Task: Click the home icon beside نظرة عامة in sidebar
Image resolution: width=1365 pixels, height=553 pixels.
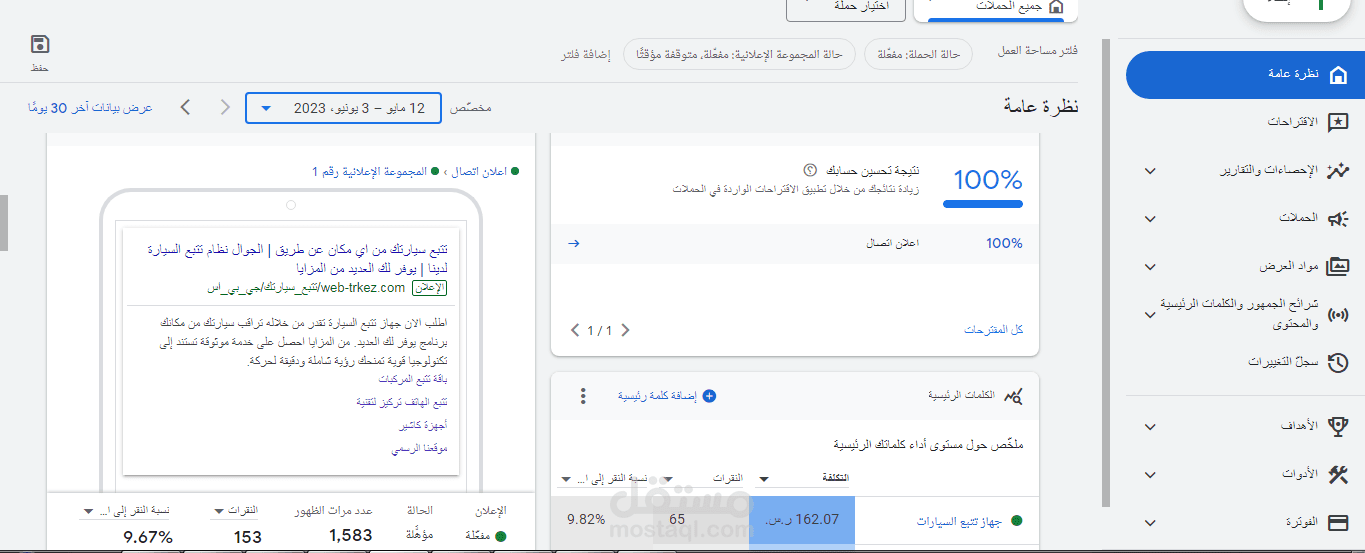Action: 1337,74
